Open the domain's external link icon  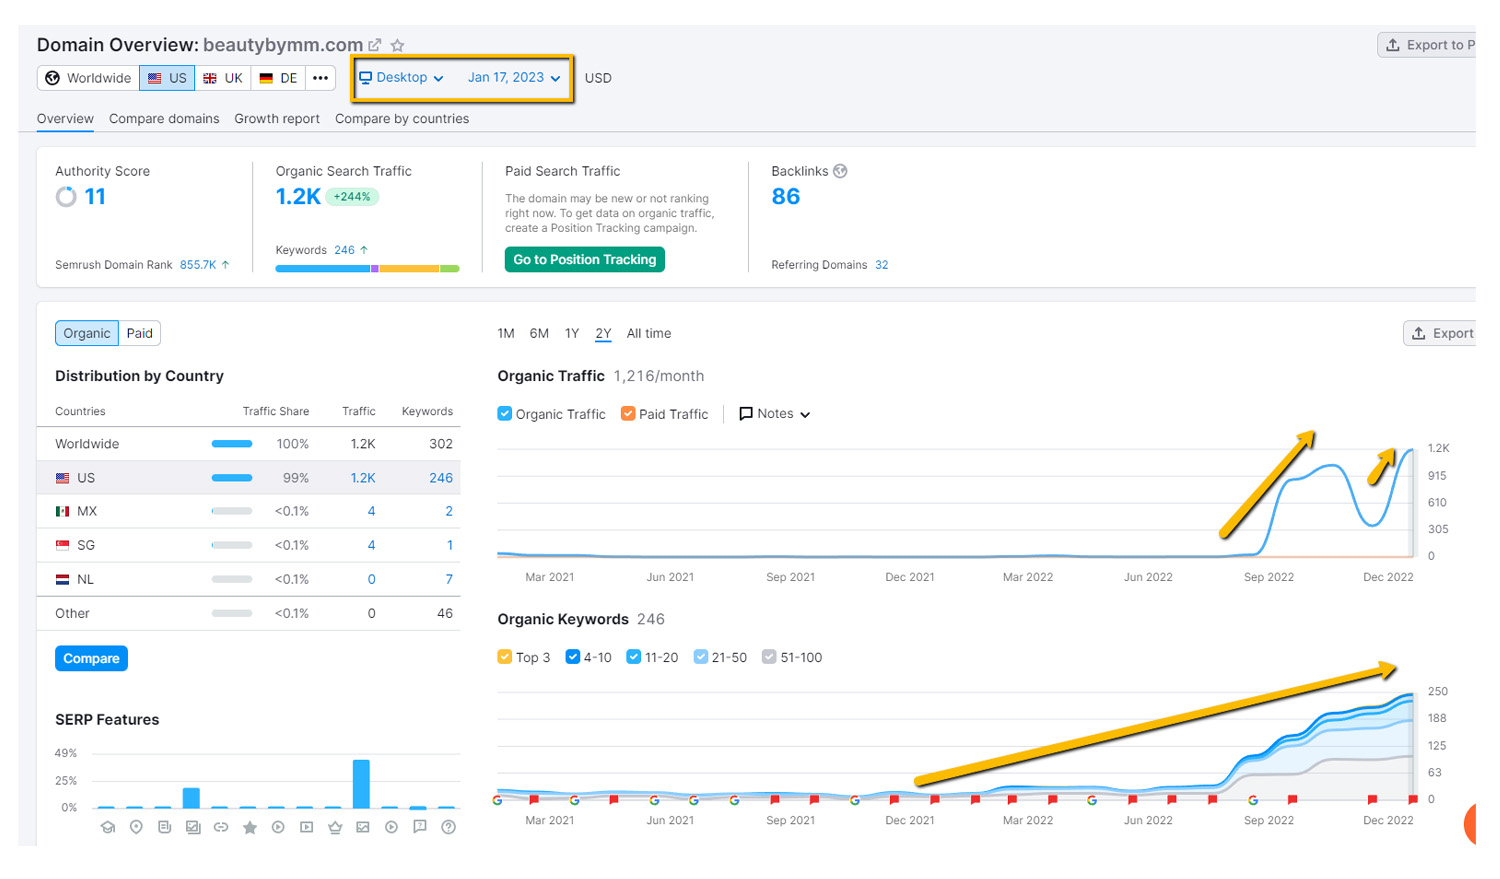(x=375, y=45)
